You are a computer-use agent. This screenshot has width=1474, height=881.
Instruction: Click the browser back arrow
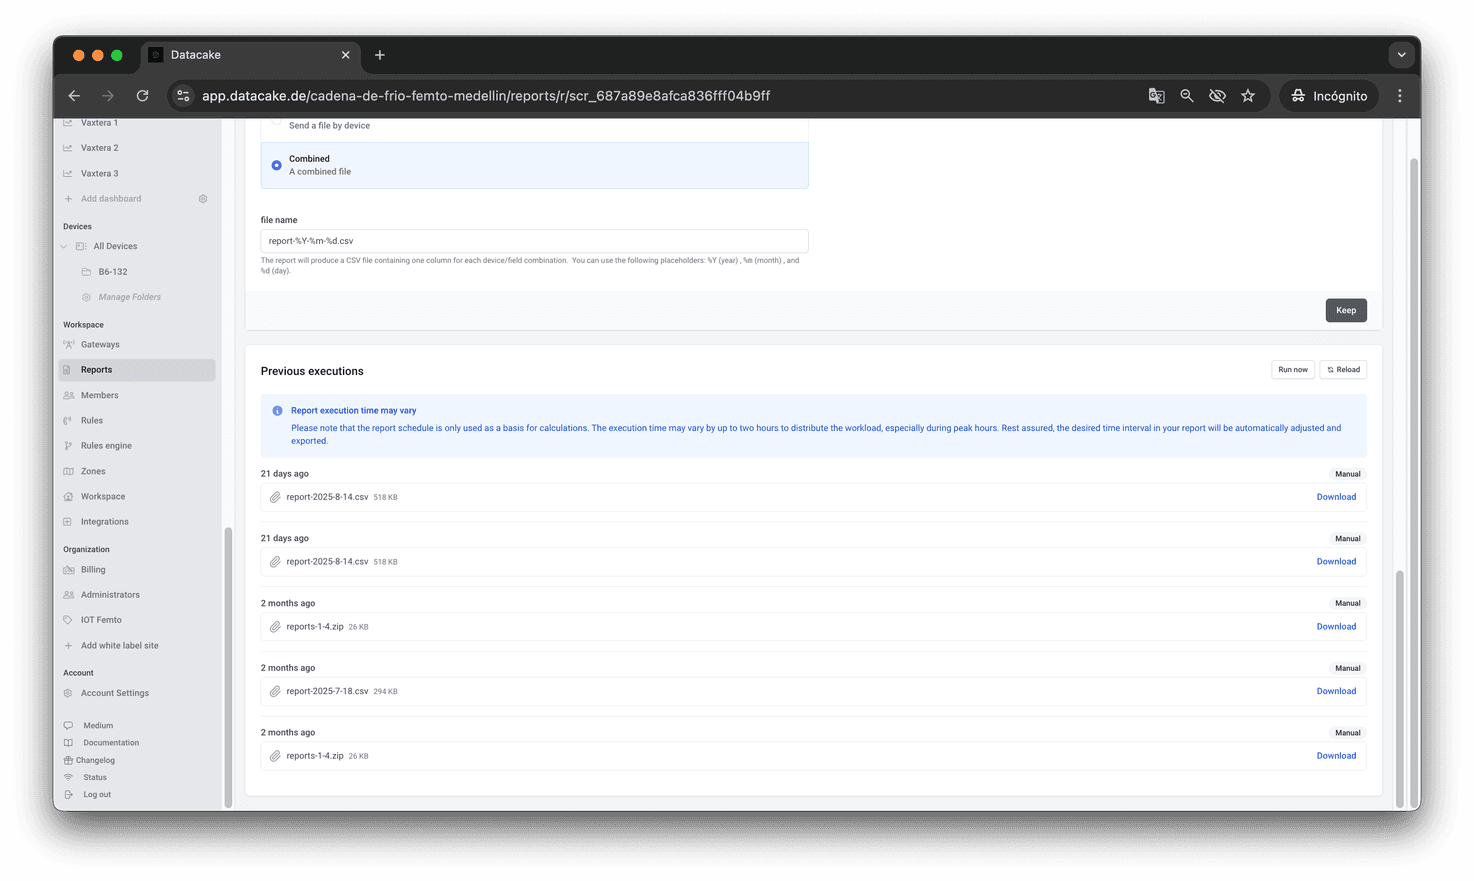click(74, 96)
